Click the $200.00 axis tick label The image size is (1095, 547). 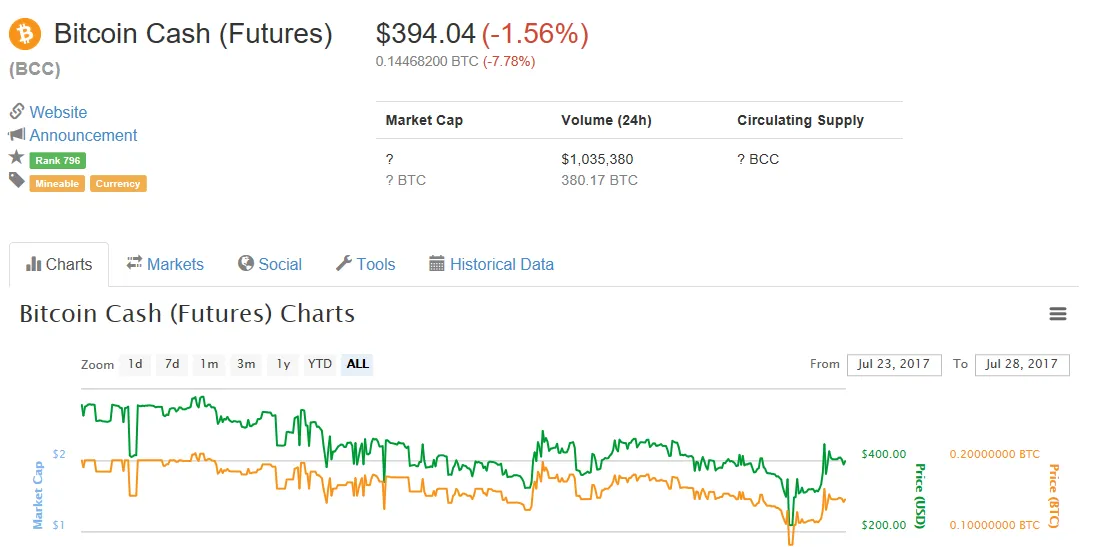pos(883,525)
